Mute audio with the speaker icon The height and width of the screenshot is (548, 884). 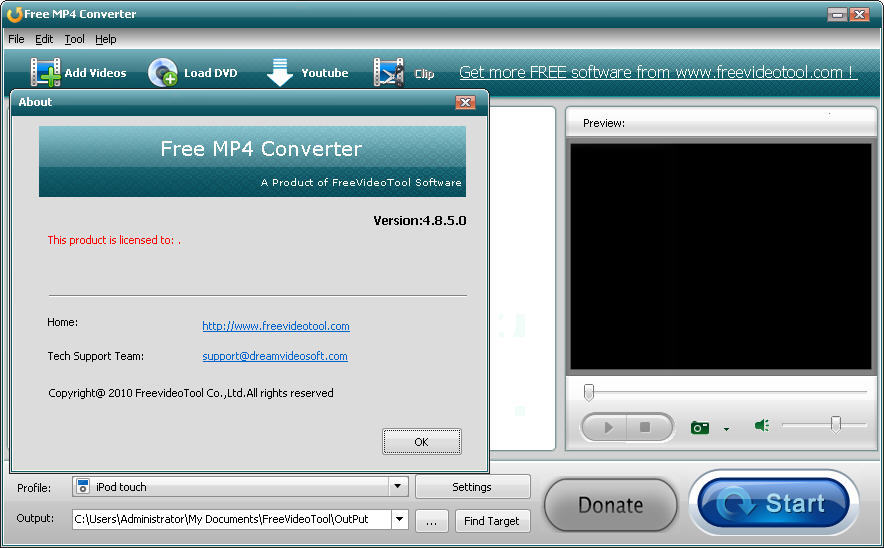[x=762, y=425]
